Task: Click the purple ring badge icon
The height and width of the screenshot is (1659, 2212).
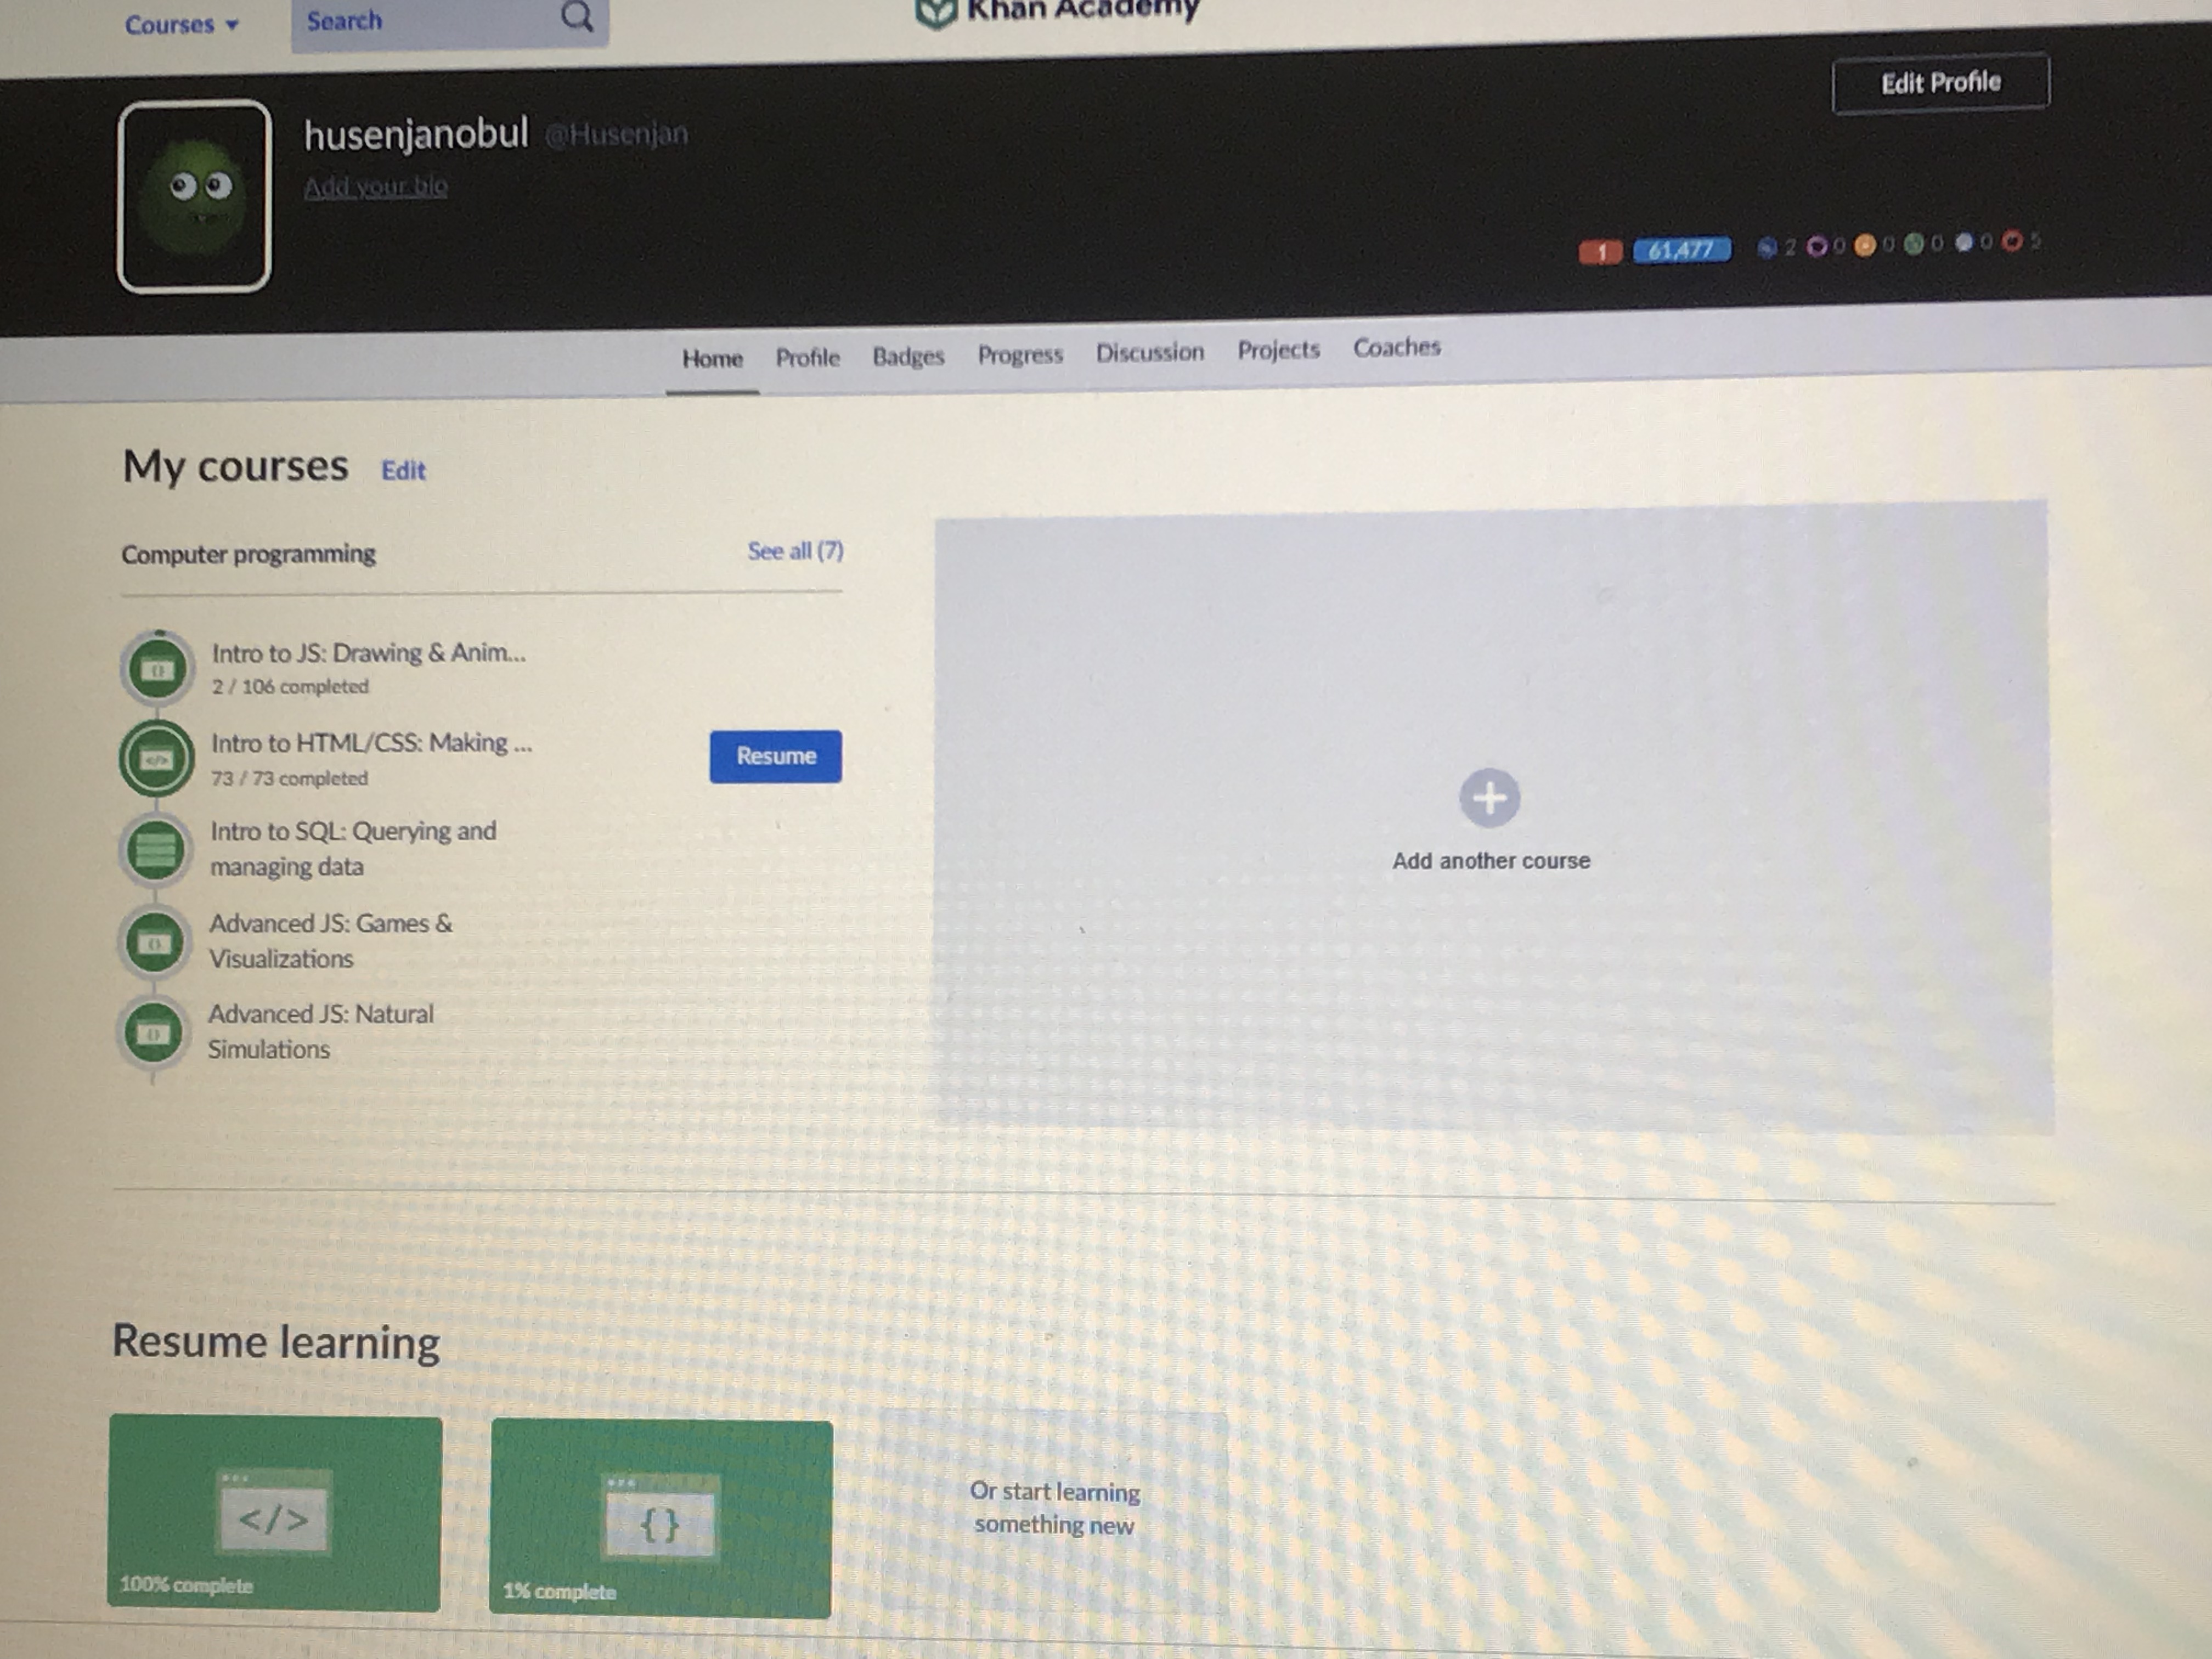Action: pyautogui.click(x=1817, y=246)
